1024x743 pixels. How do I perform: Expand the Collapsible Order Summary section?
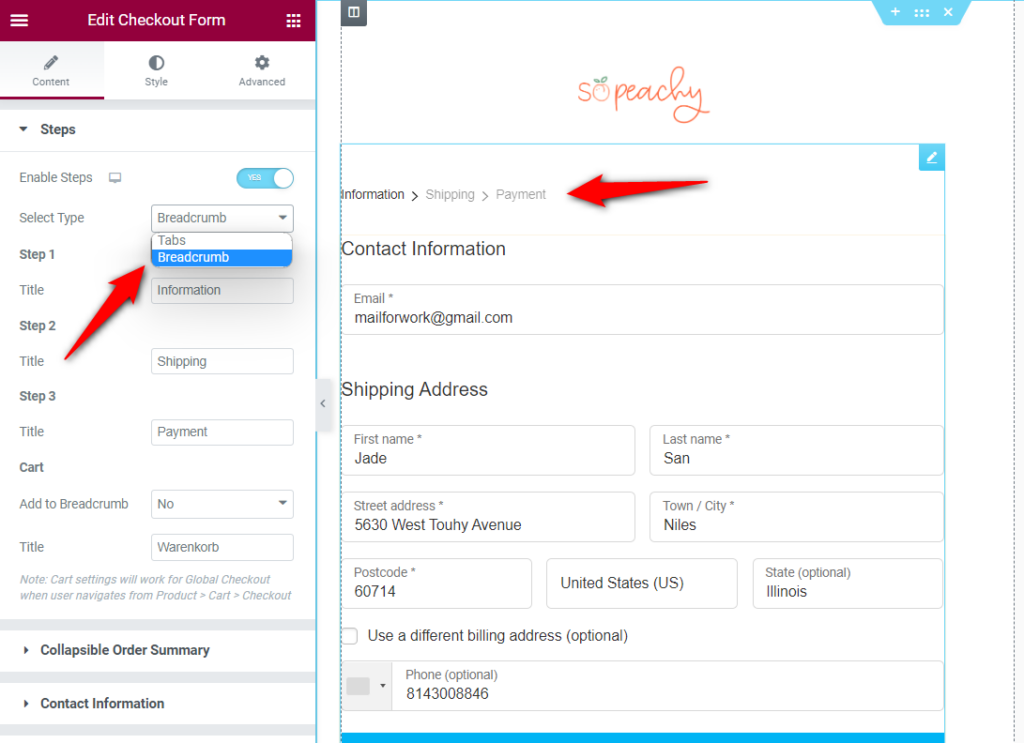(124, 650)
